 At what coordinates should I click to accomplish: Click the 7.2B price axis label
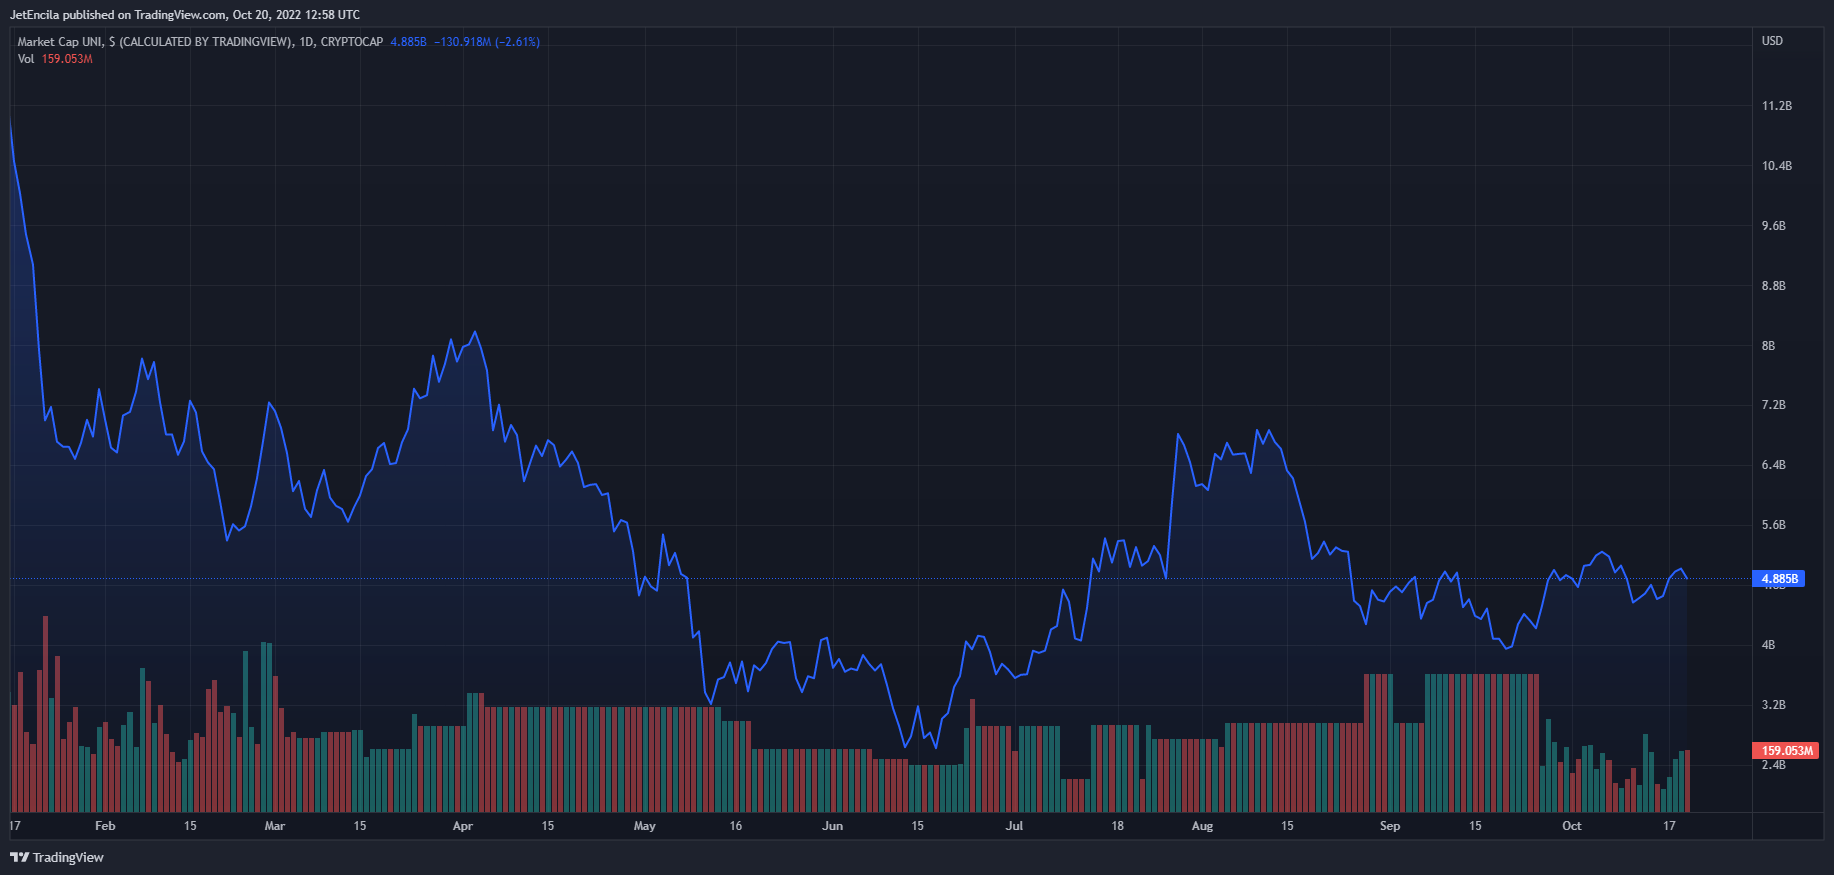(x=1773, y=405)
